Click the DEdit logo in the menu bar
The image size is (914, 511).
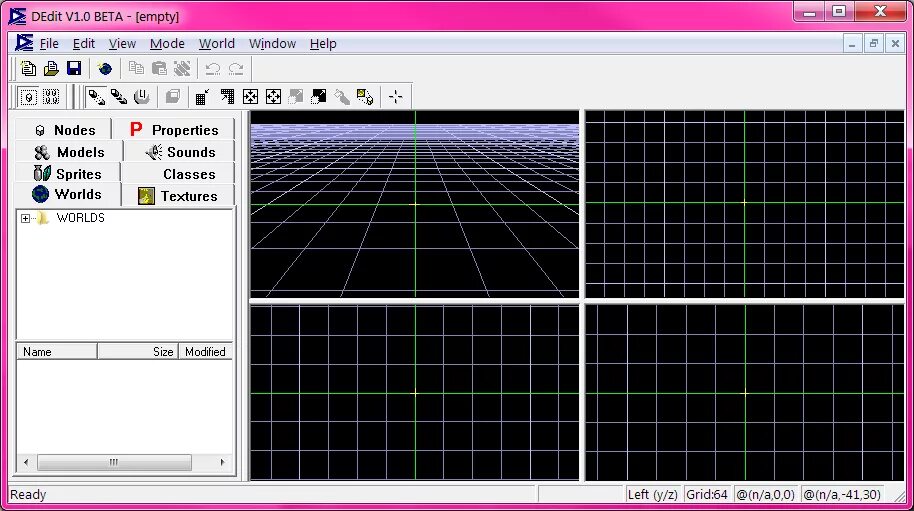(x=24, y=43)
